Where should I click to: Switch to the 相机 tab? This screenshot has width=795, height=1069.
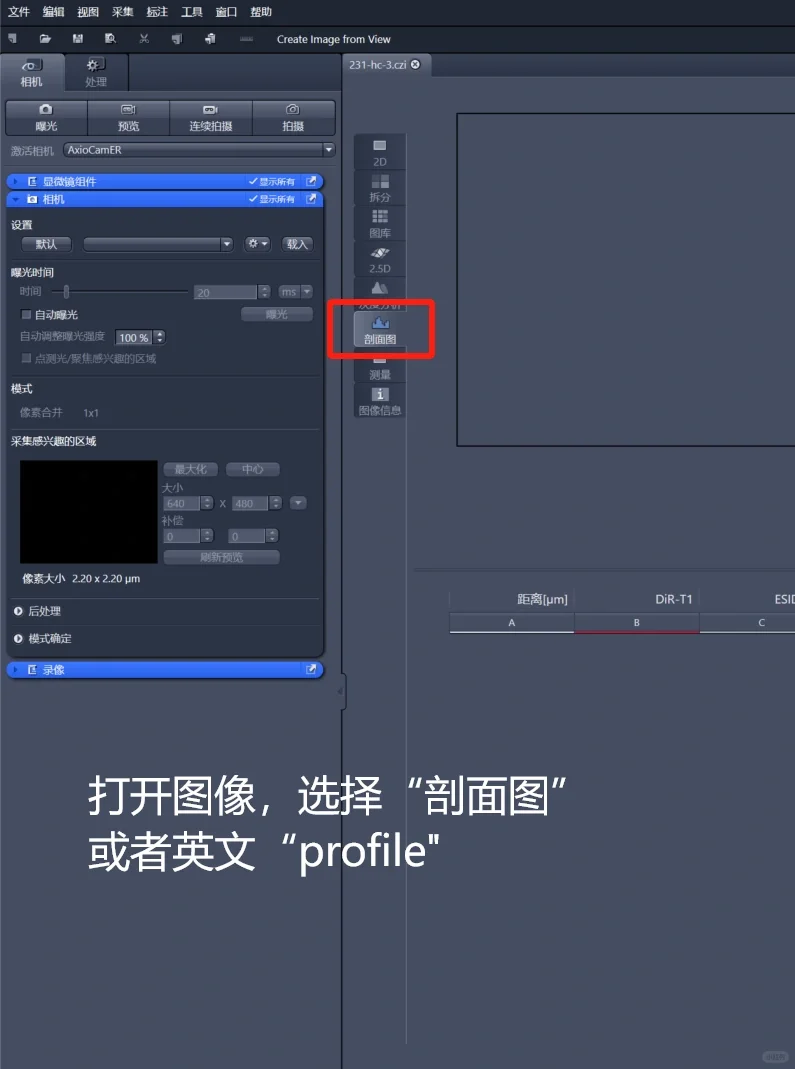pos(32,72)
